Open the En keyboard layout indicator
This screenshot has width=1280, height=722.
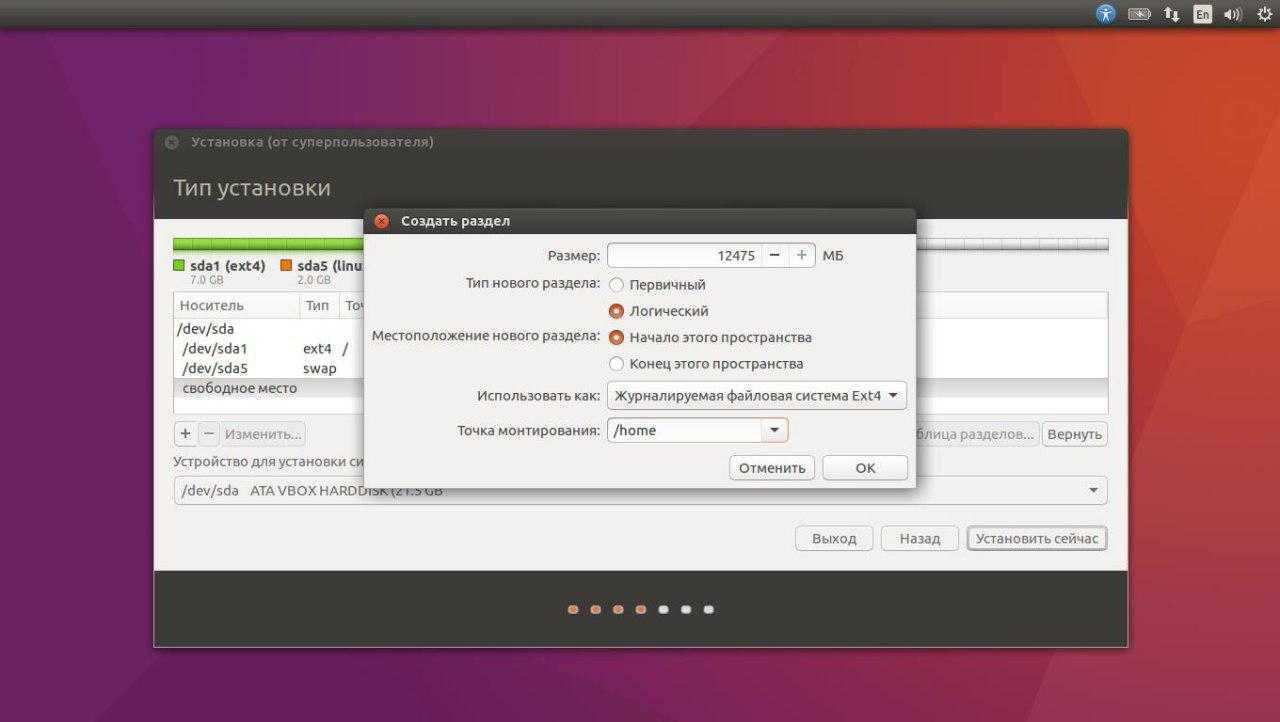click(x=1202, y=14)
